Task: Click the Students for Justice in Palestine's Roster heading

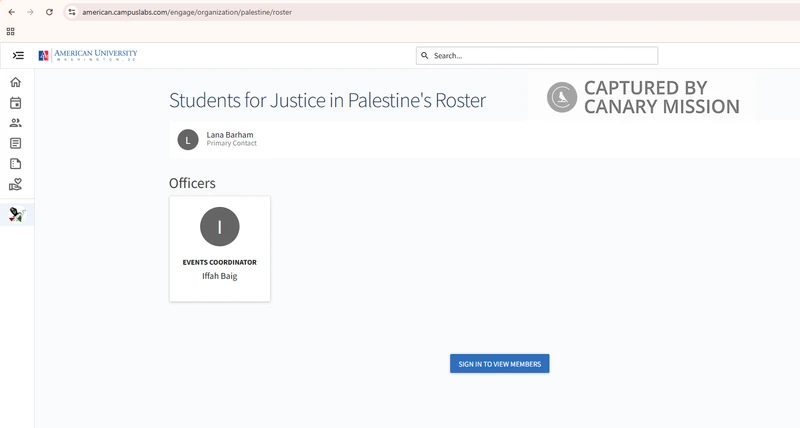Action: [327, 100]
